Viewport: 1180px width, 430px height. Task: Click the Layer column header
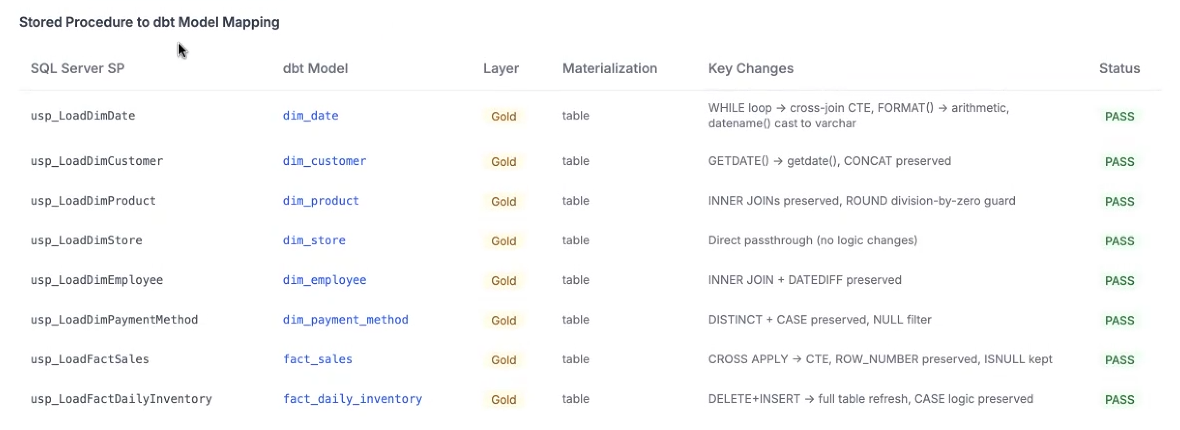(501, 68)
